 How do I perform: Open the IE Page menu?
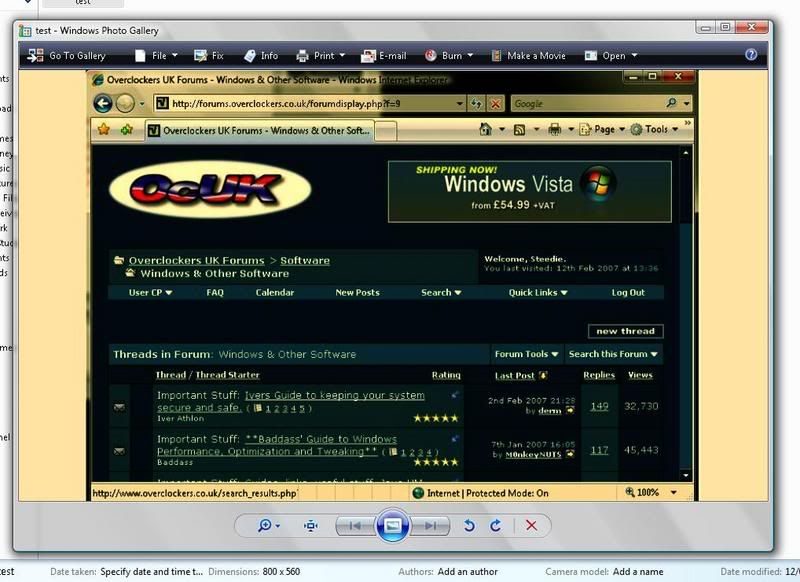pos(602,130)
